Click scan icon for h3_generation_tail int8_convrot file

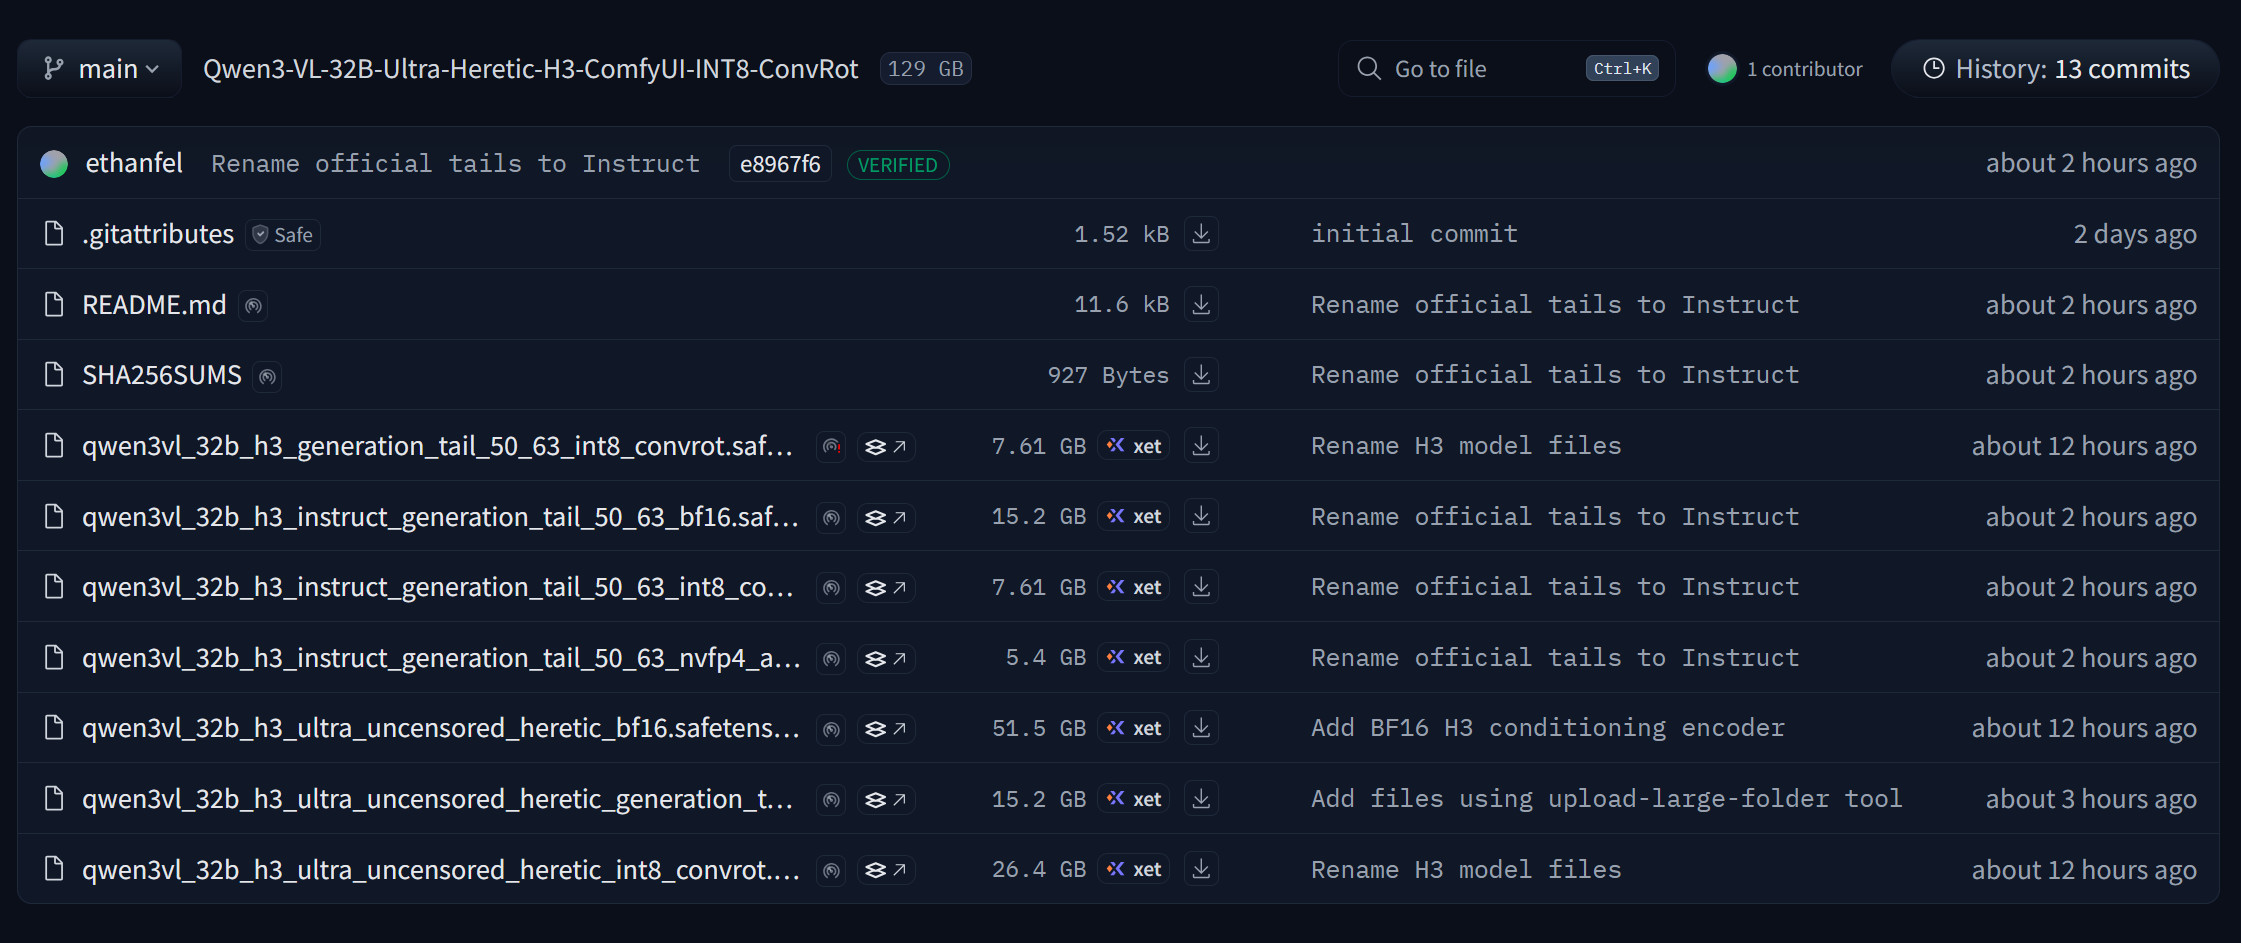point(831,447)
